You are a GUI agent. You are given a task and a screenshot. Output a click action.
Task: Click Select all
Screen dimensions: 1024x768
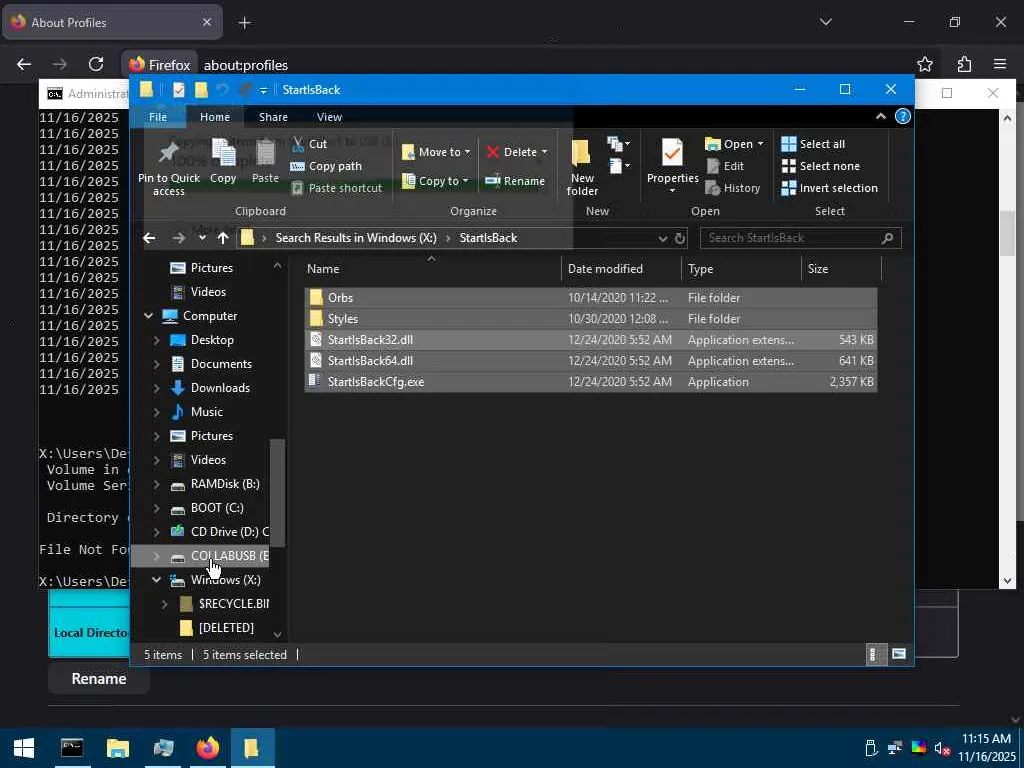click(x=813, y=144)
